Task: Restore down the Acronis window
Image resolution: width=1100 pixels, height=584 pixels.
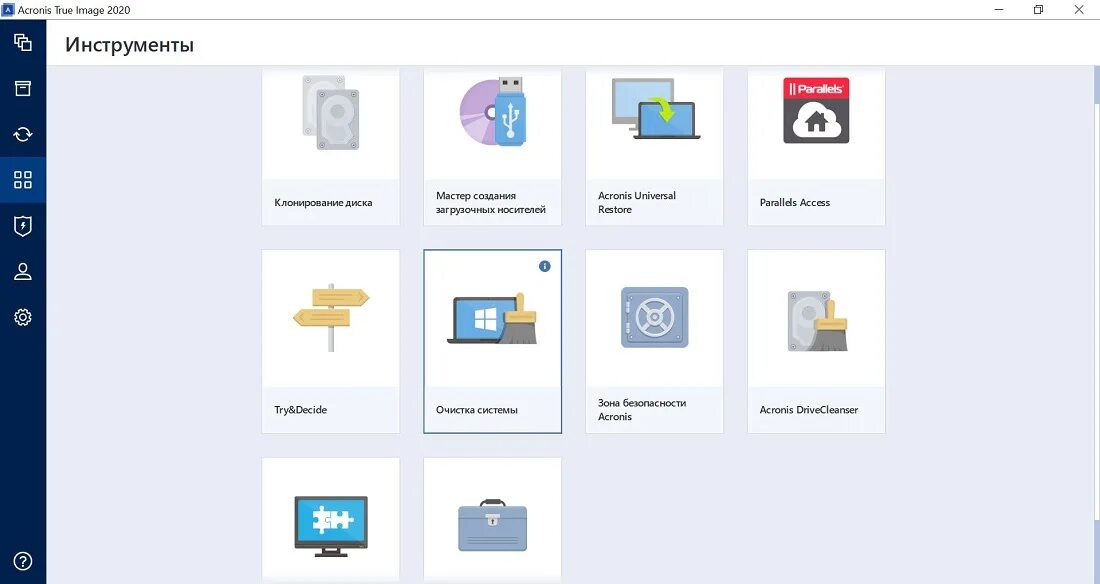Action: click(x=1038, y=10)
